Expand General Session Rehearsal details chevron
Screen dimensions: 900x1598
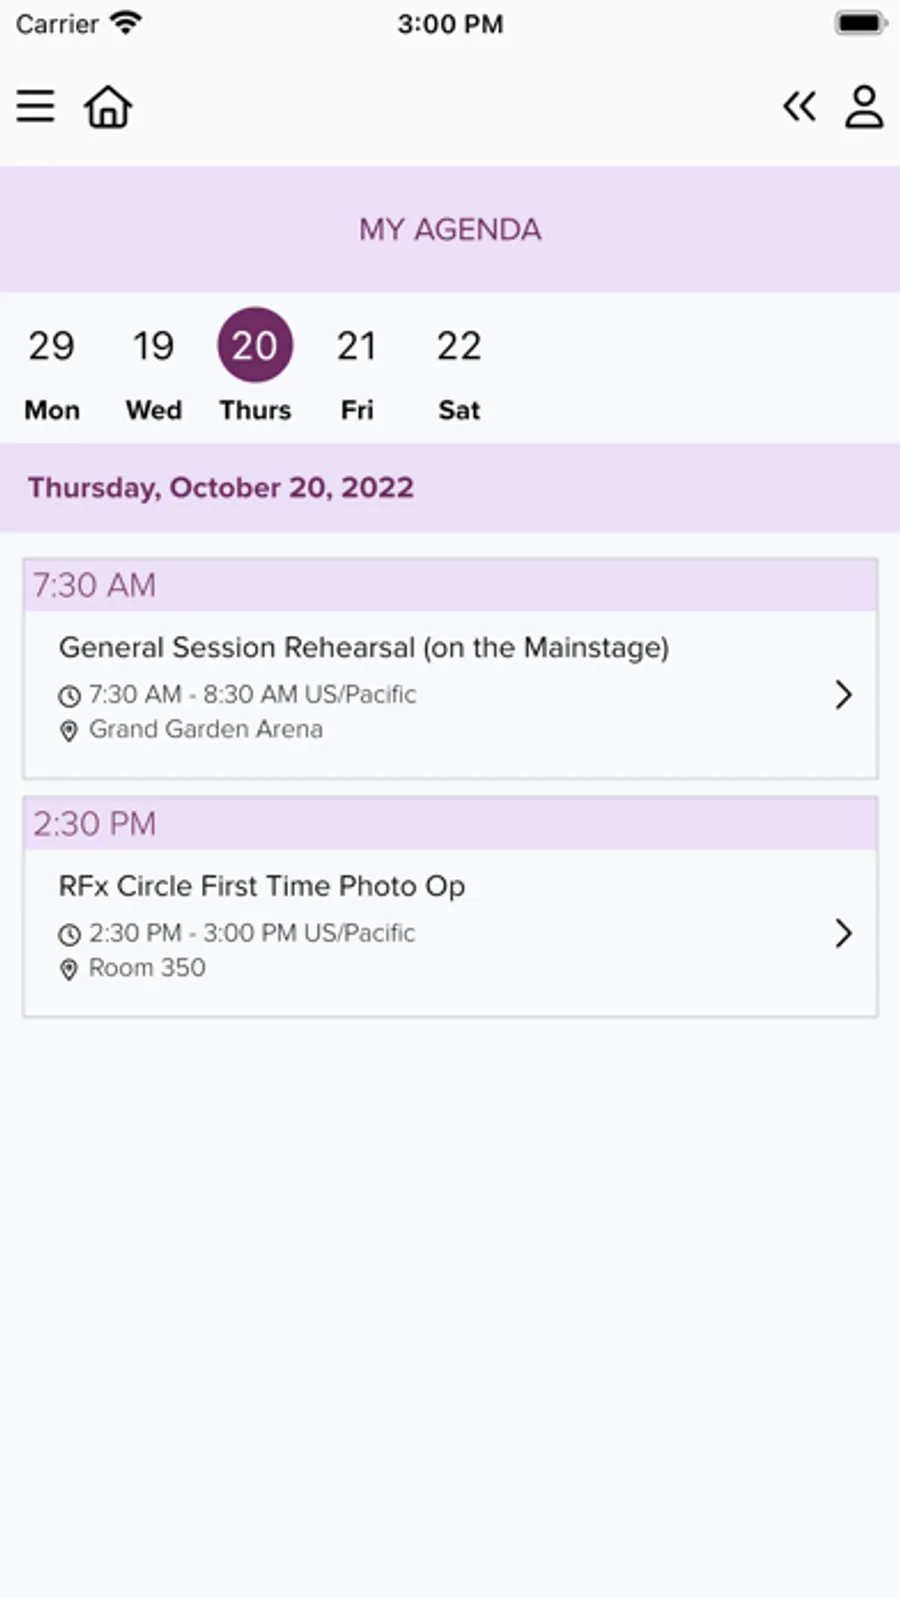[x=843, y=694]
